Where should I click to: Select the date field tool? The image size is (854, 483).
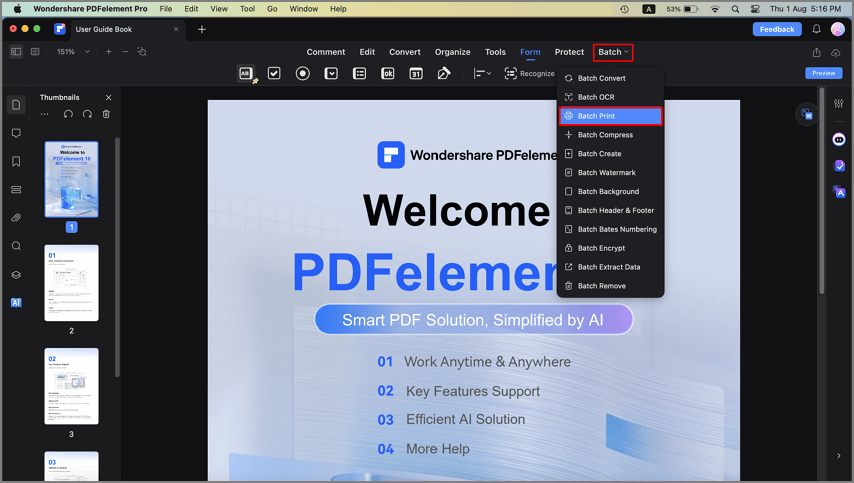(x=416, y=73)
